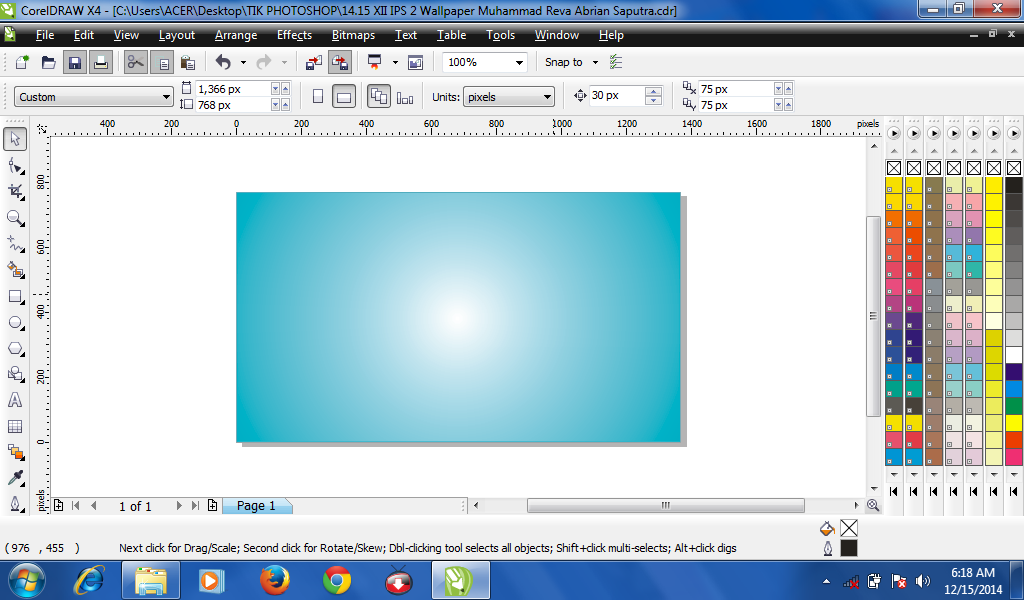Open a document with the Open icon
1024x600 pixels.
[47, 61]
